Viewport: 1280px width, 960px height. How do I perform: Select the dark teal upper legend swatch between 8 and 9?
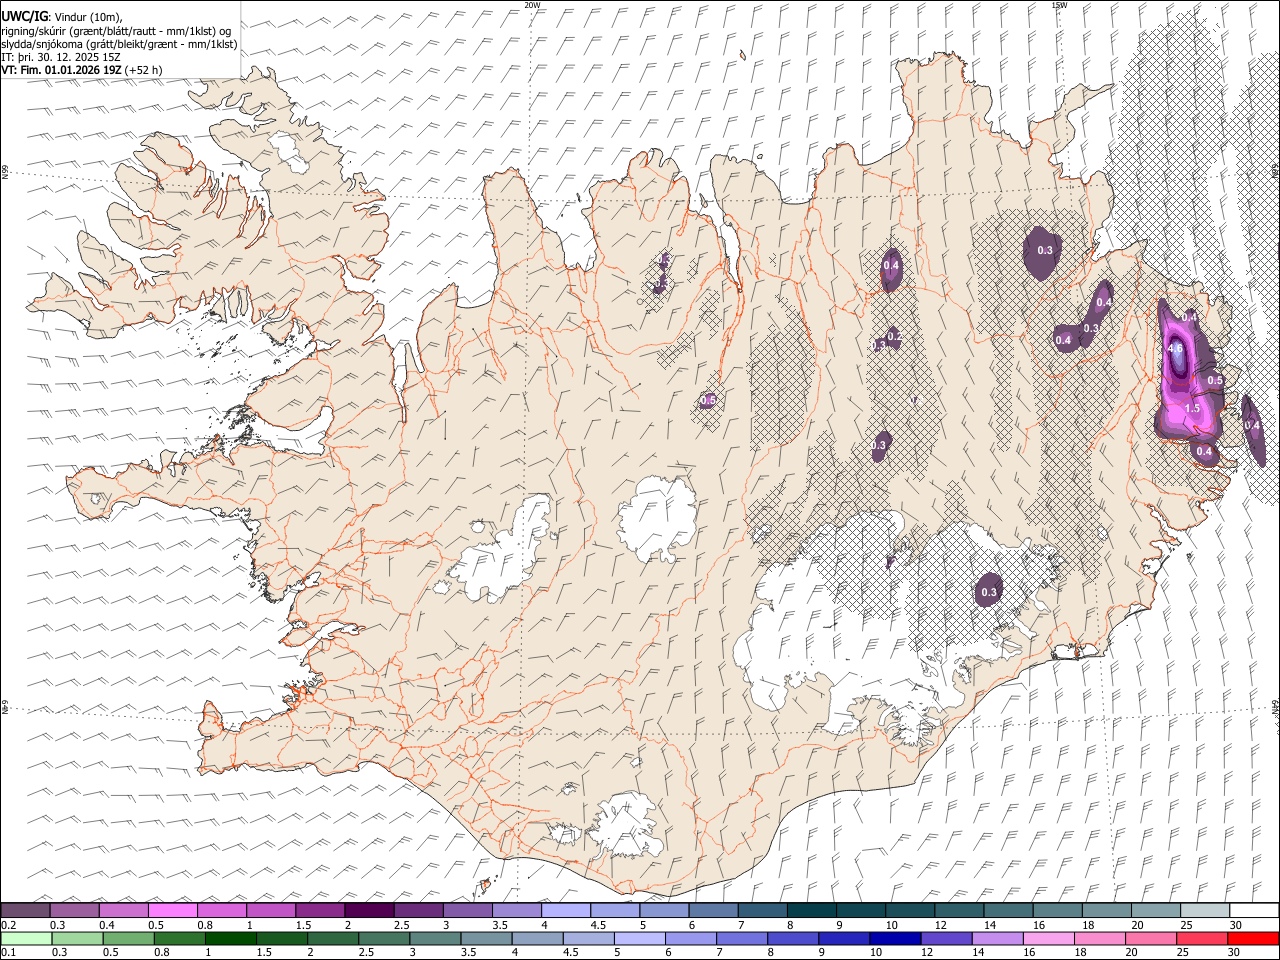(x=811, y=911)
